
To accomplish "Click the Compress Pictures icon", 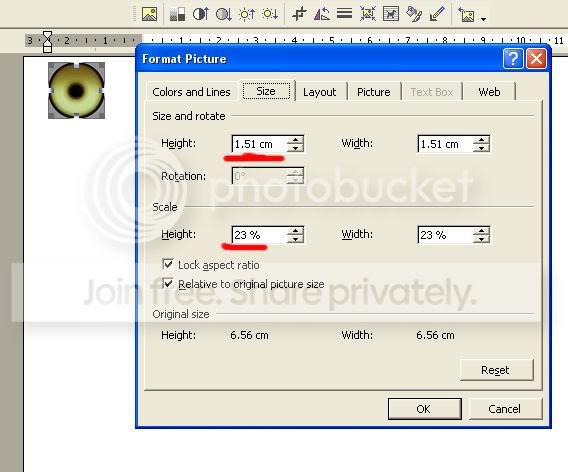I will coord(368,14).
